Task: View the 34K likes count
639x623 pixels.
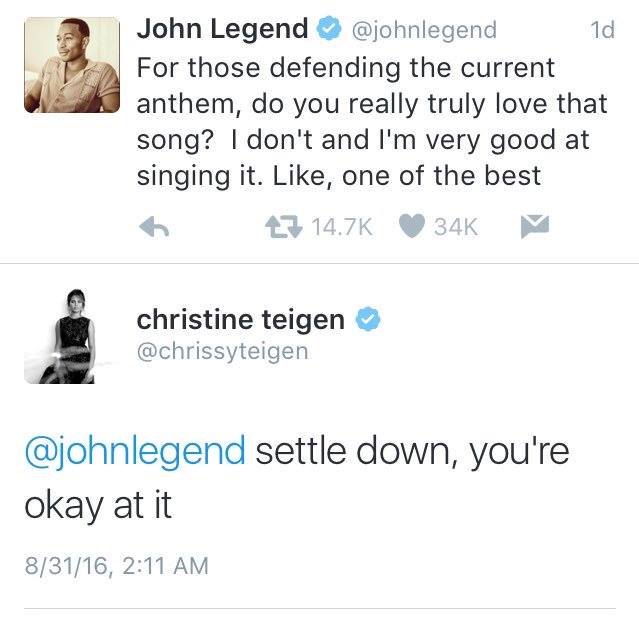Action: (x=456, y=228)
